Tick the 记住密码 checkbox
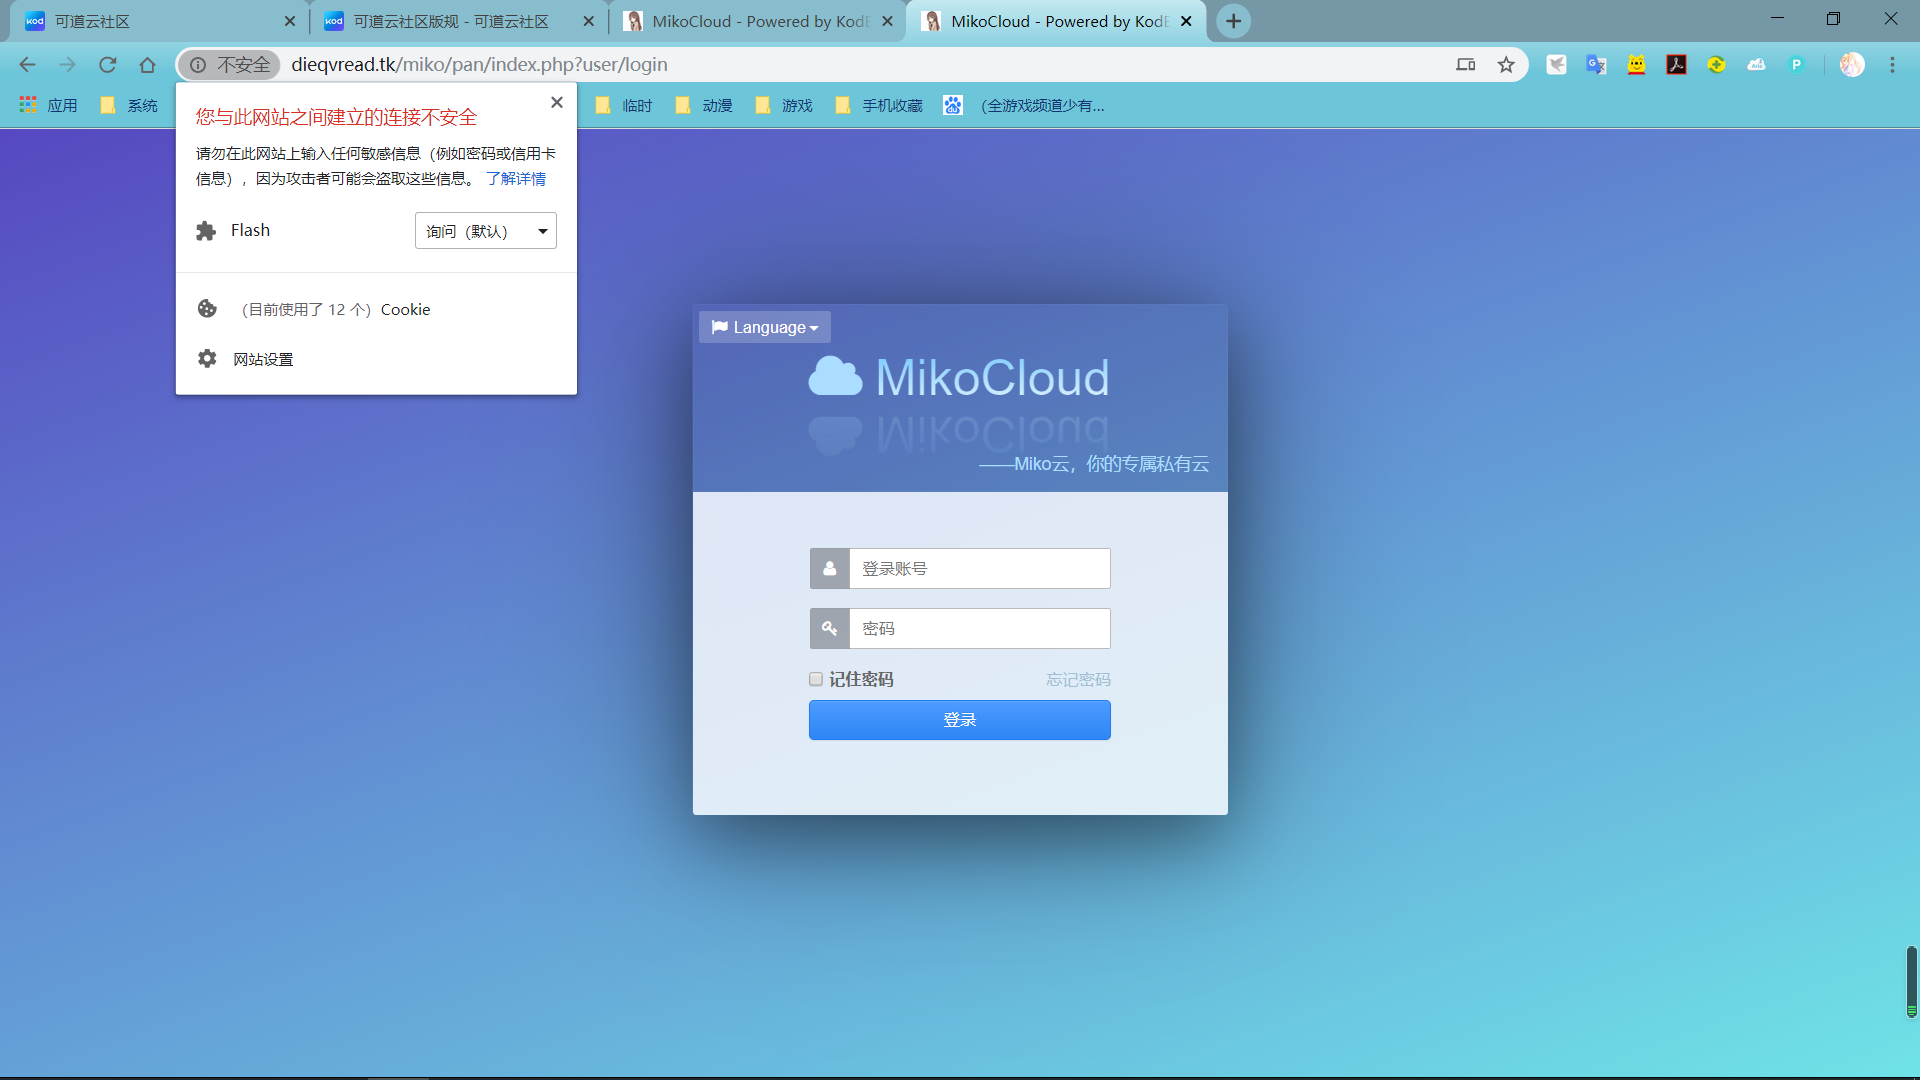1920x1080 pixels. 816,679
